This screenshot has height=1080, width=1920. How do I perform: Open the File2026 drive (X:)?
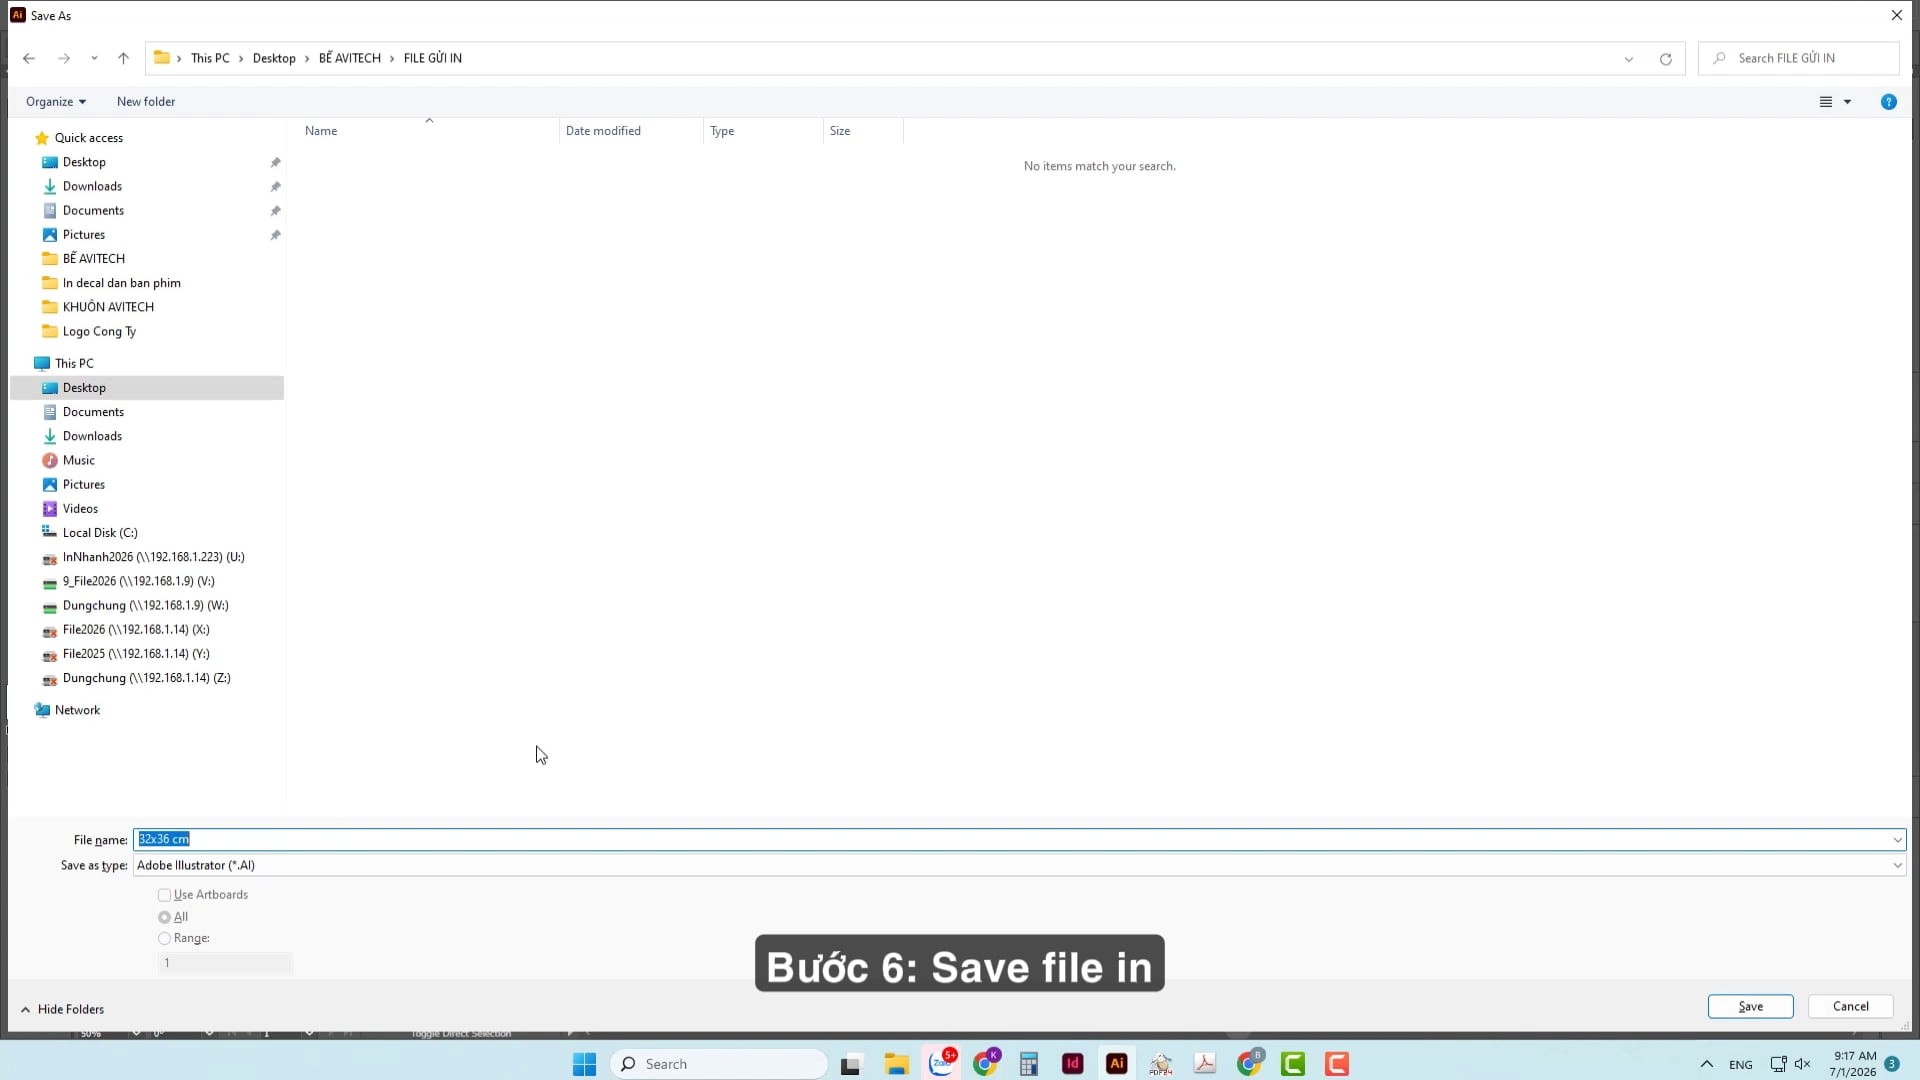[x=136, y=630]
